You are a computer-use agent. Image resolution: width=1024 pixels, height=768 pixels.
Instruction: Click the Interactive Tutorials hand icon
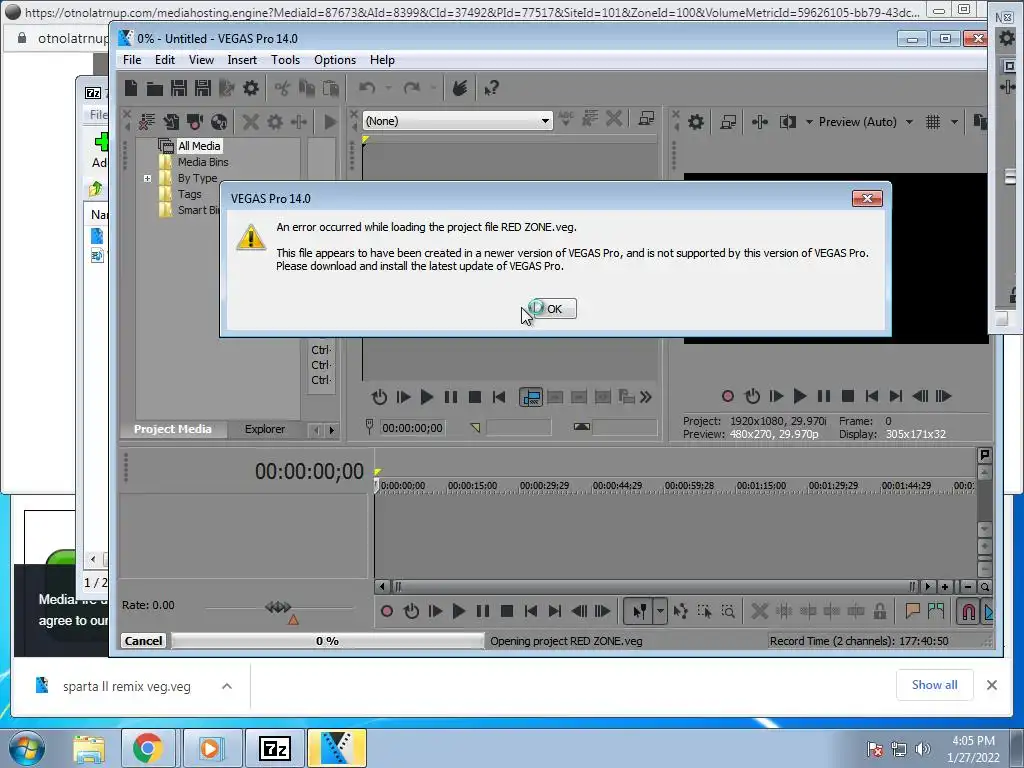click(460, 88)
